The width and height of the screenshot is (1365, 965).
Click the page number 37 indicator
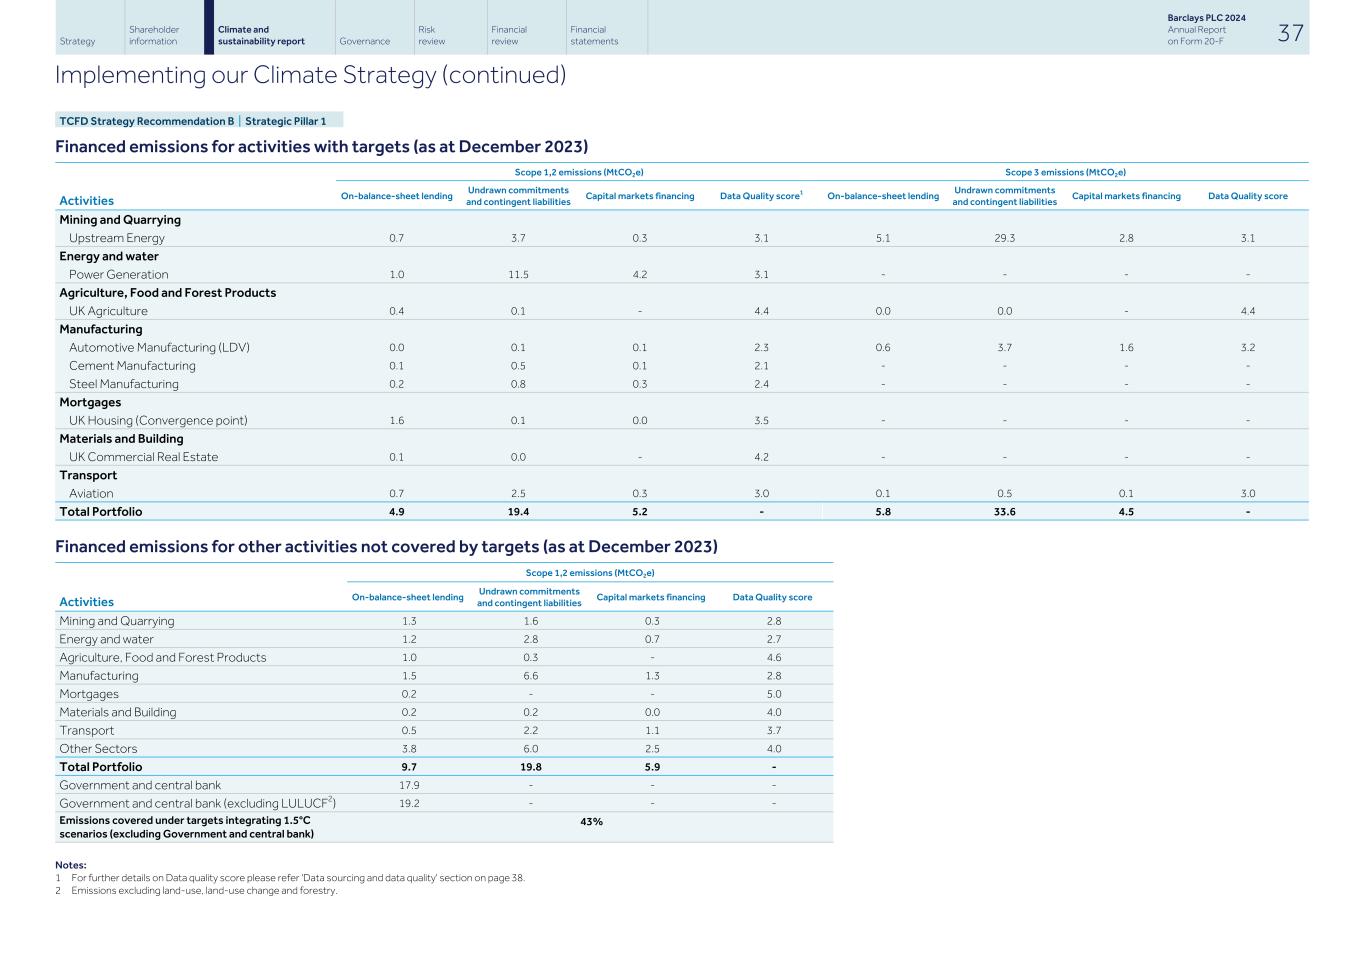tap(1289, 32)
